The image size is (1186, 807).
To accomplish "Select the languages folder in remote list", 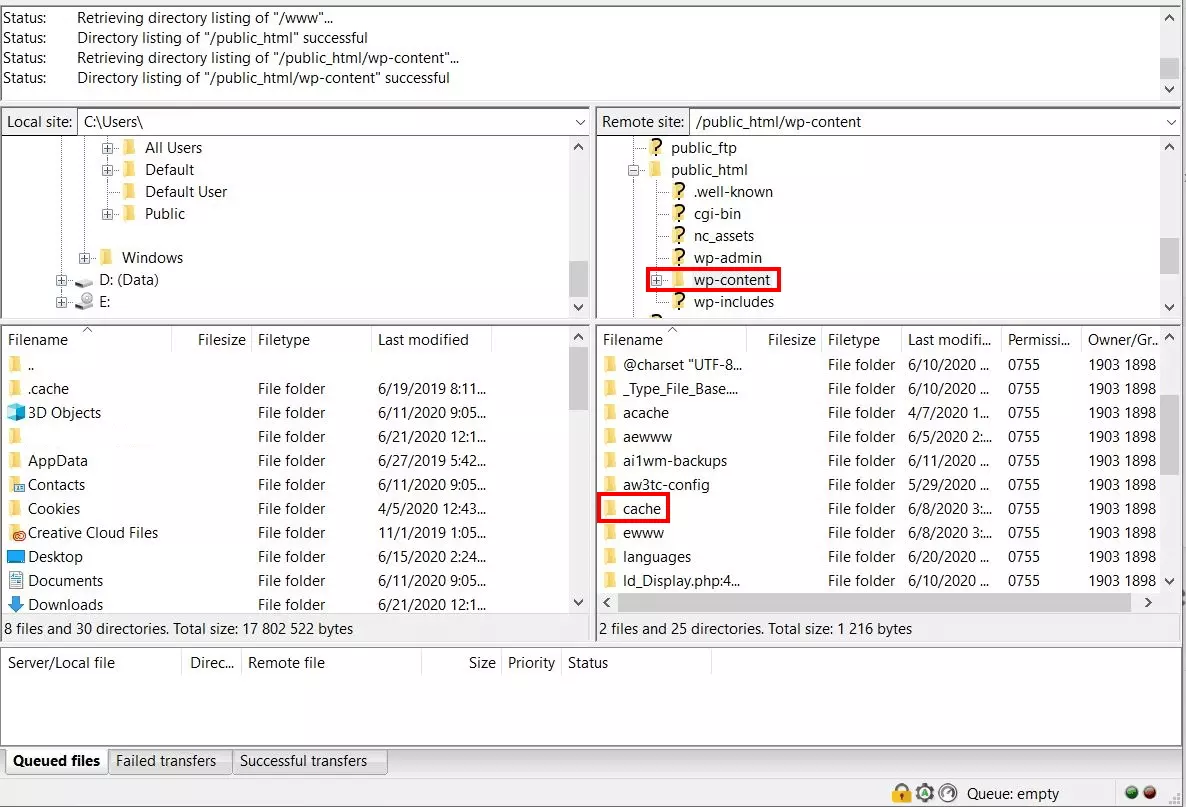I will point(657,557).
